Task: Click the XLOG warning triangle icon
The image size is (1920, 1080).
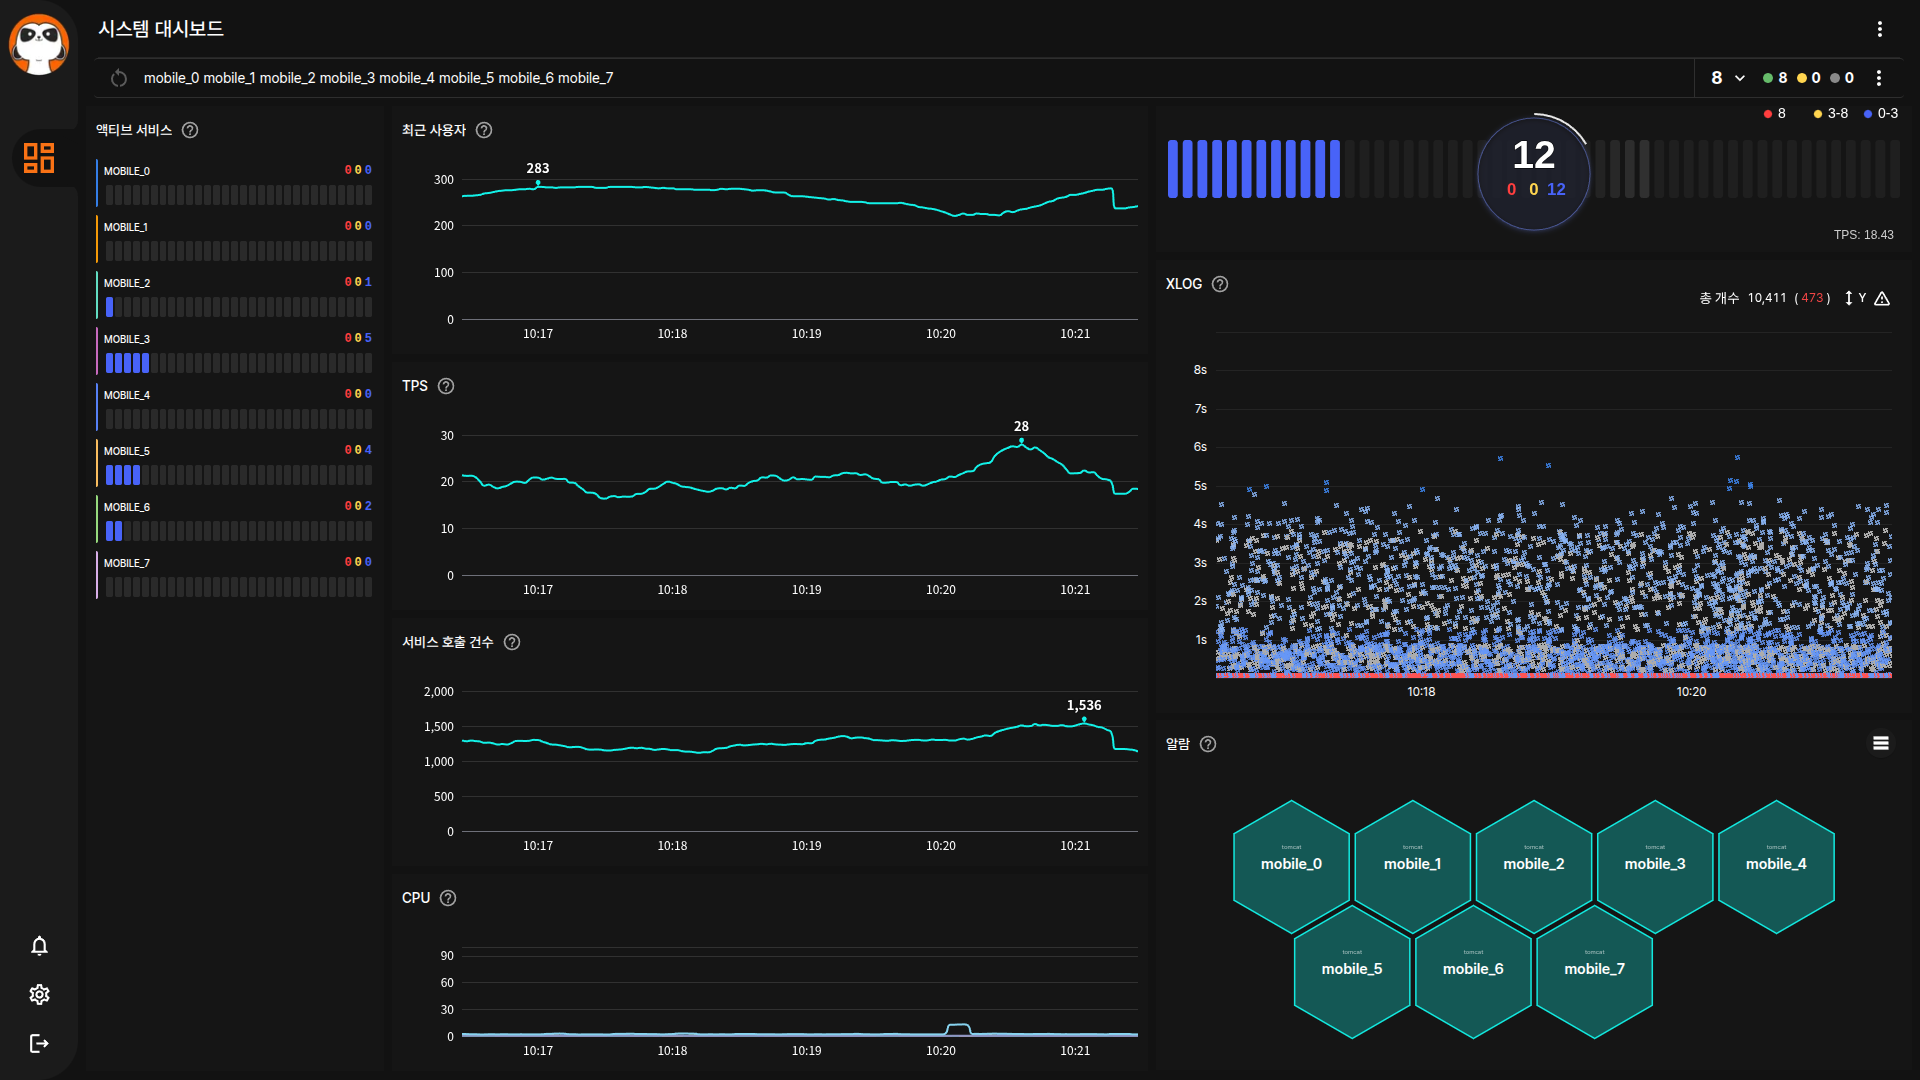Action: (1882, 298)
